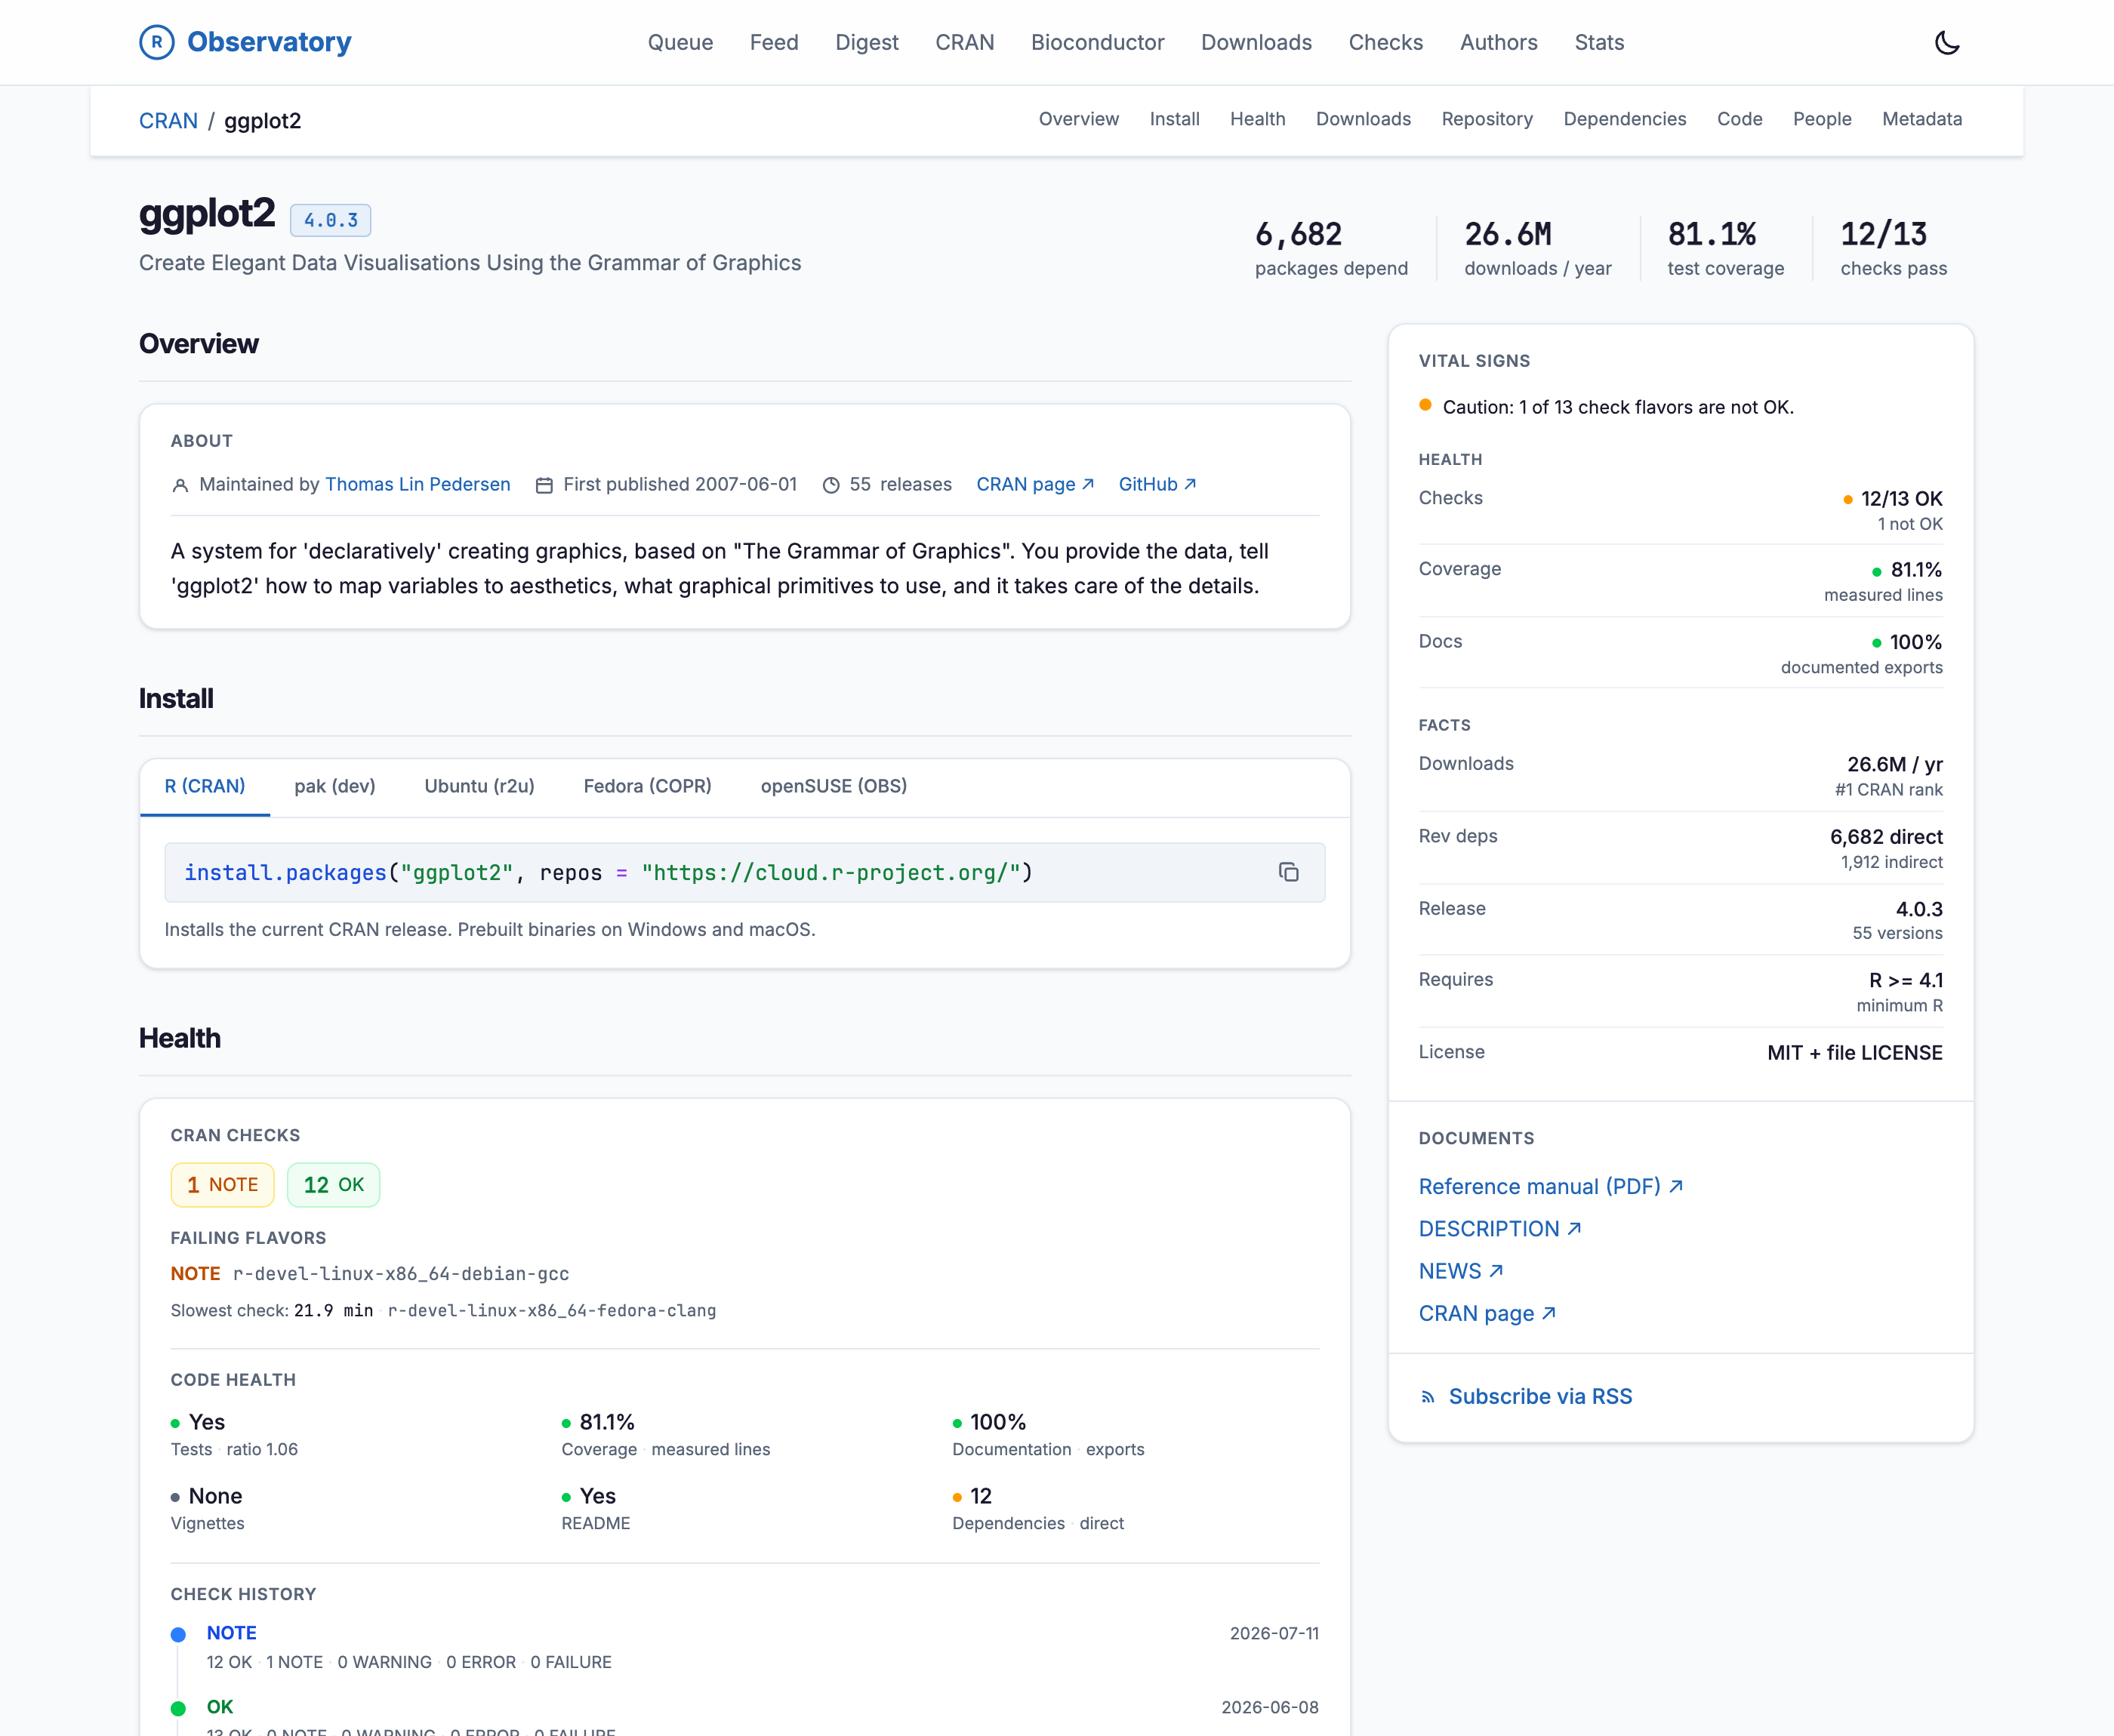This screenshot has height=1736, width=2114.
Task: Select the Fedora (COPR) install tab
Action: pyautogui.click(x=647, y=786)
